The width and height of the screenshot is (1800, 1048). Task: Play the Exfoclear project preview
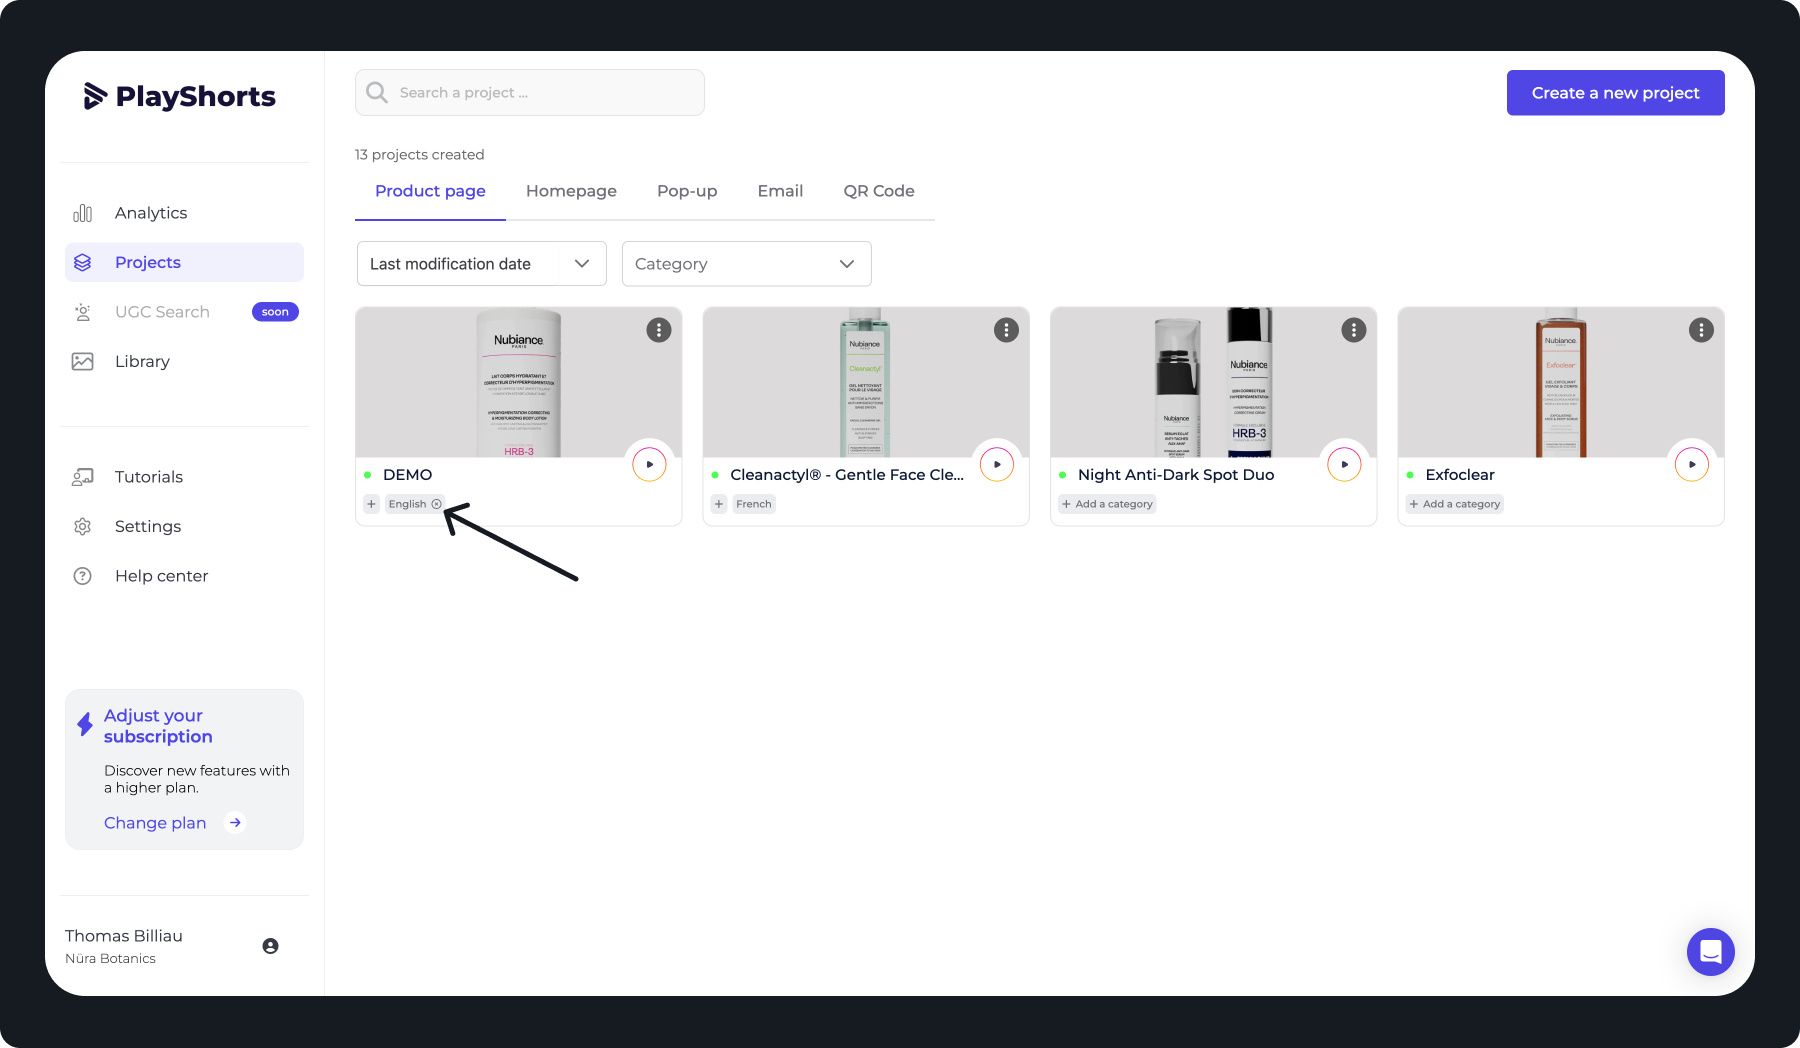[x=1692, y=464]
